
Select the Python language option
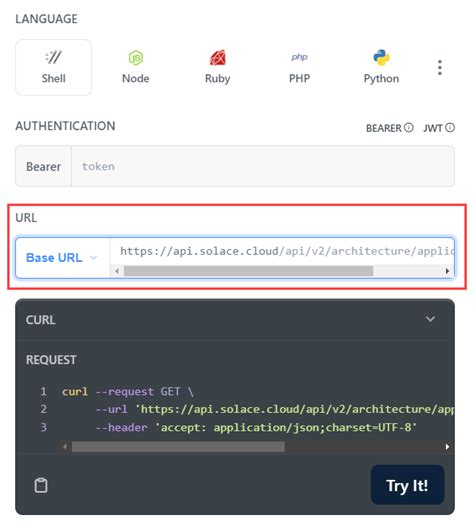pyautogui.click(x=381, y=67)
